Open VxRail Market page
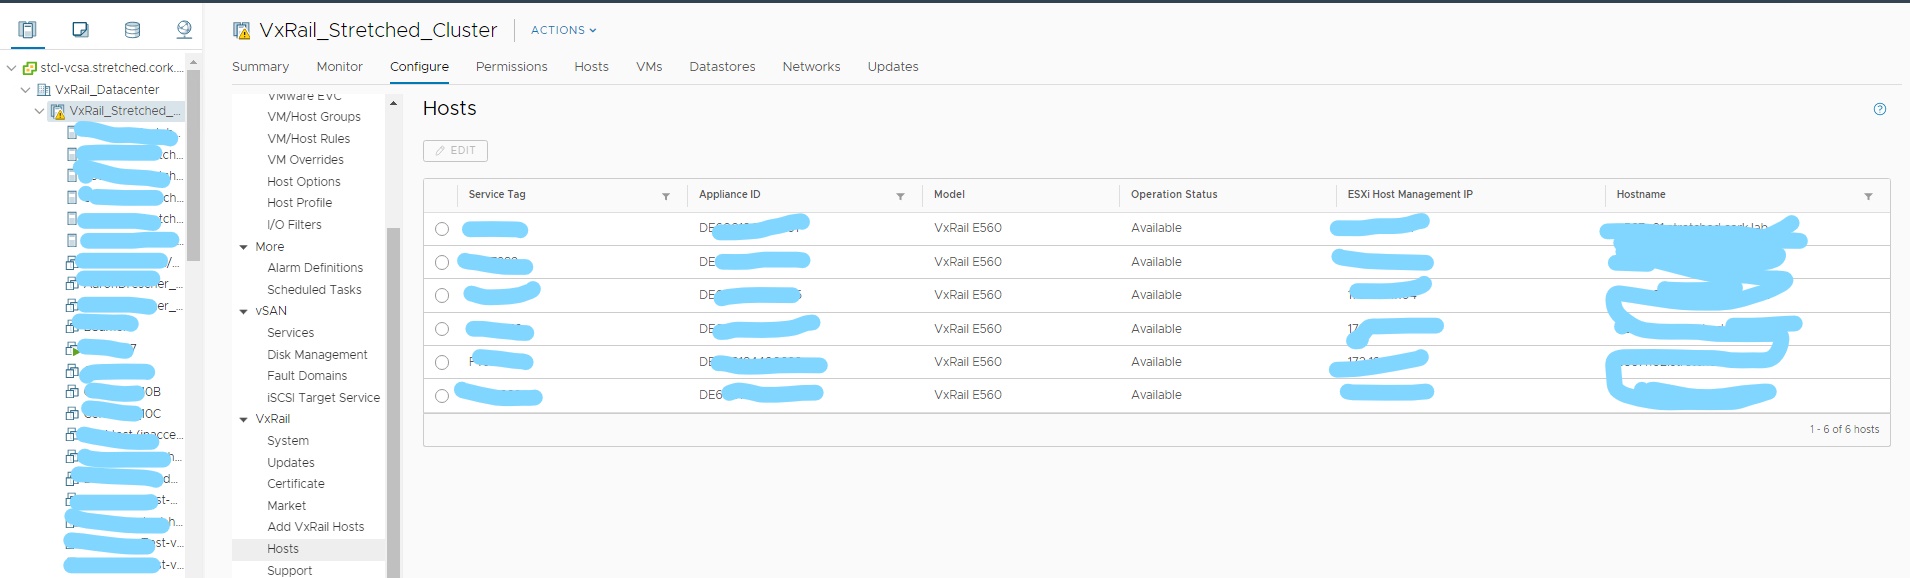The image size is (1910, 578). [286, 506]
